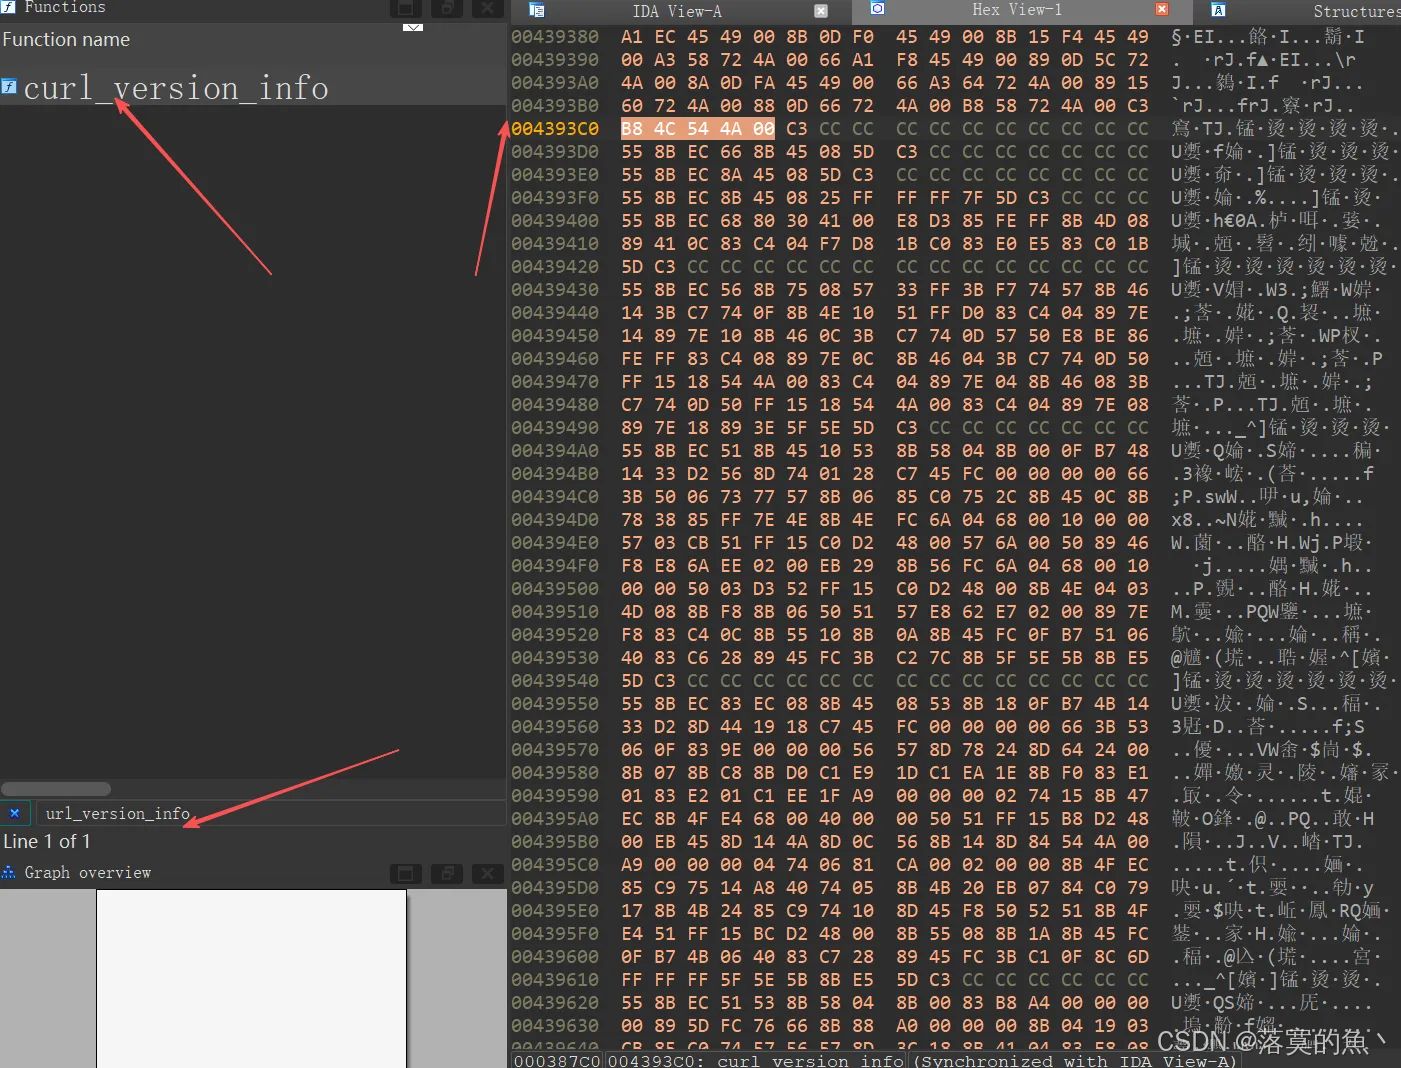Click the Hex View-1 tab icon
Viewport: 1401px width, 1068px height.
pos(877,9)
